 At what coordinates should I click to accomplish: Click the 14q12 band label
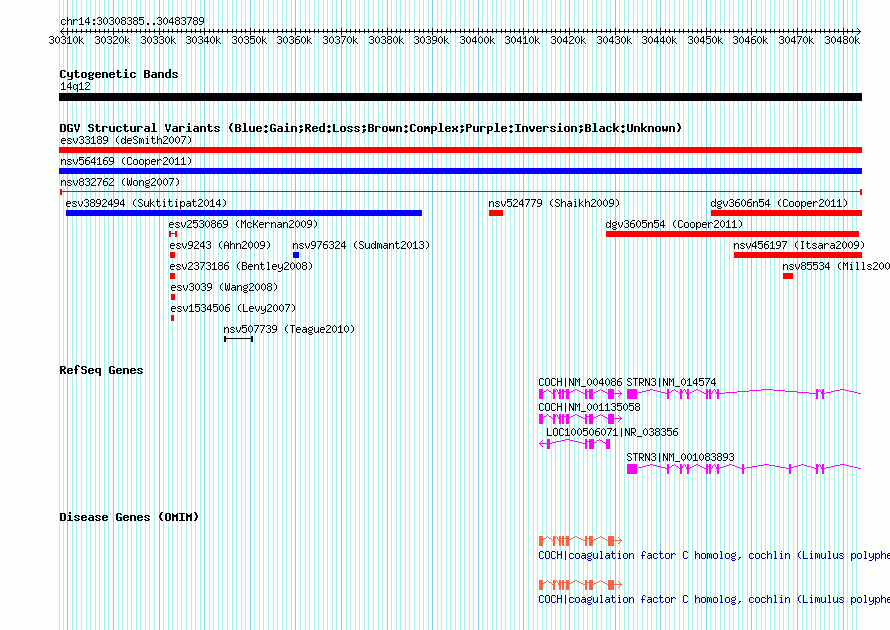(x=75, y=86)
